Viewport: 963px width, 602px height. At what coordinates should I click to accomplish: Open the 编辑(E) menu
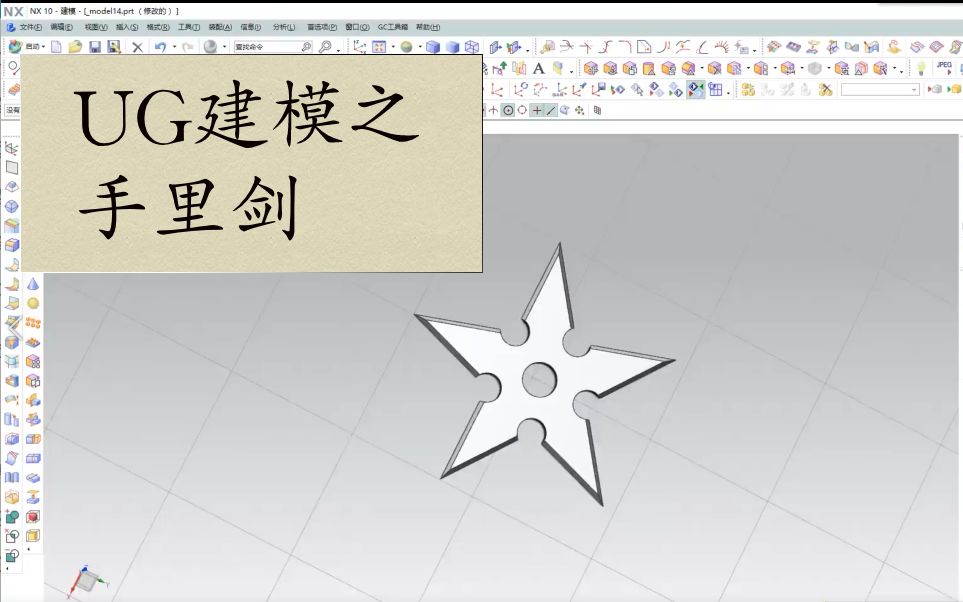(x=61, y=27)
